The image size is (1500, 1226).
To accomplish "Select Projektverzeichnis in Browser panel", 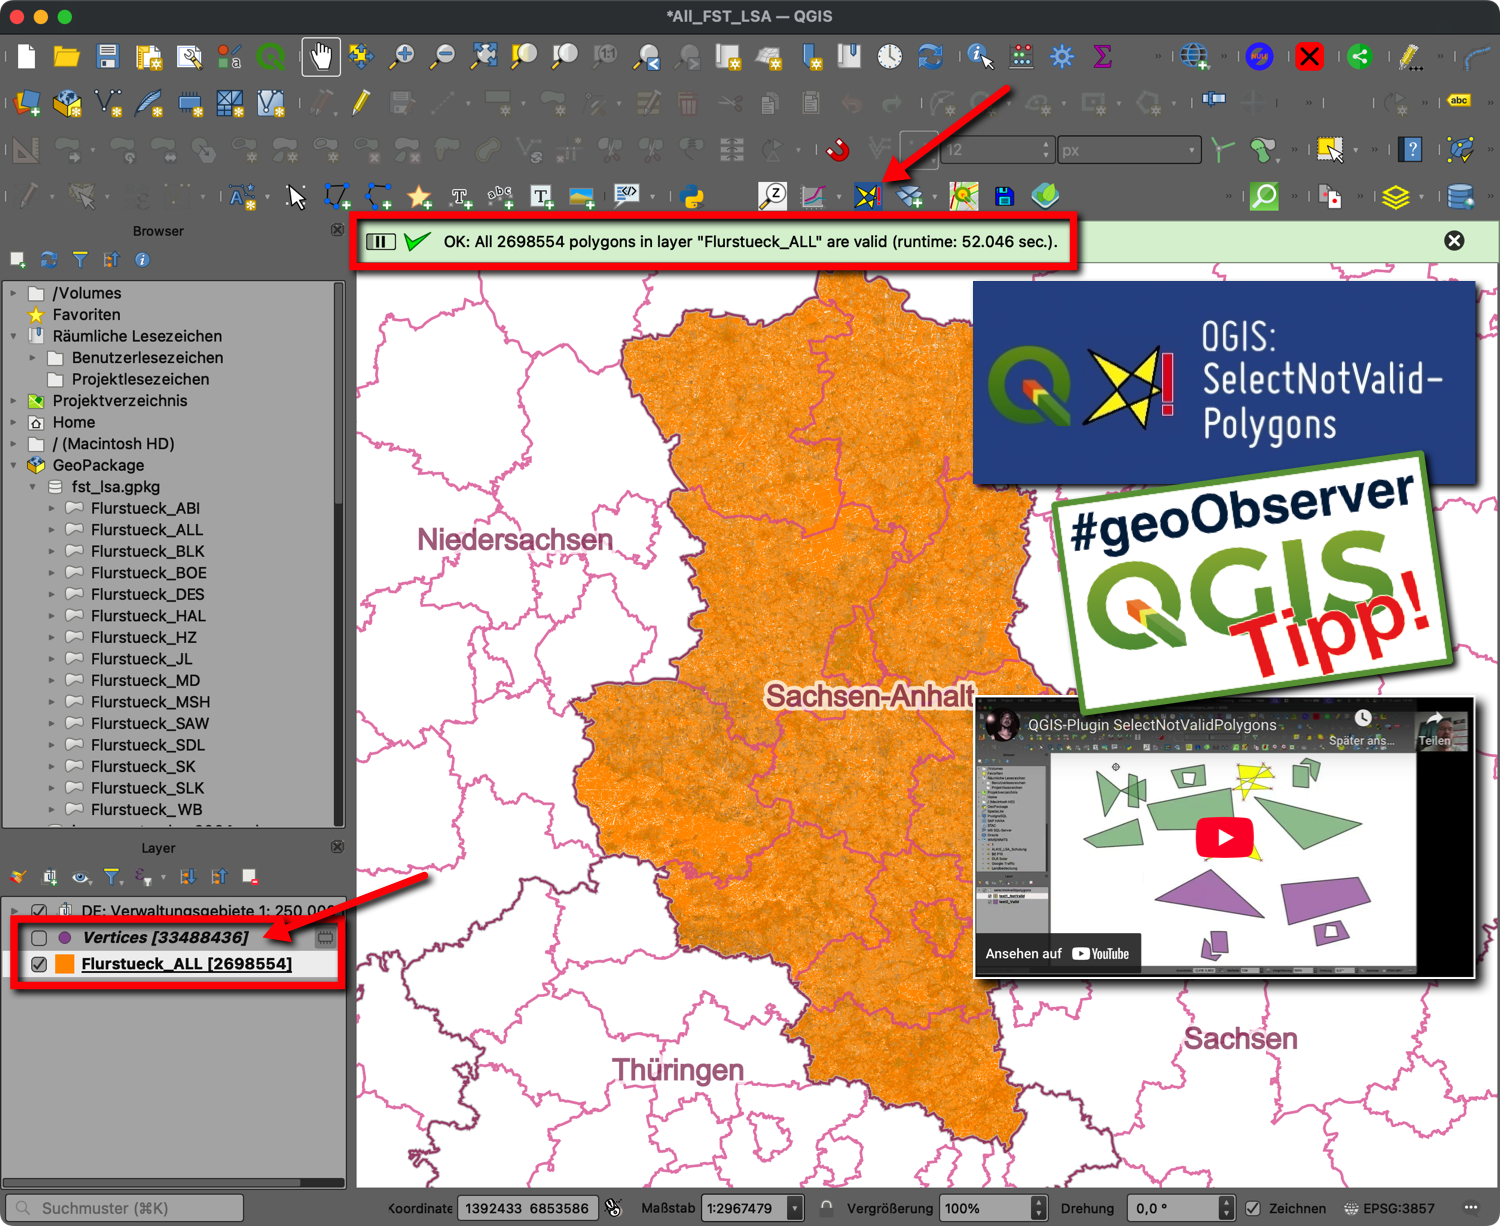I will point(120,400).
